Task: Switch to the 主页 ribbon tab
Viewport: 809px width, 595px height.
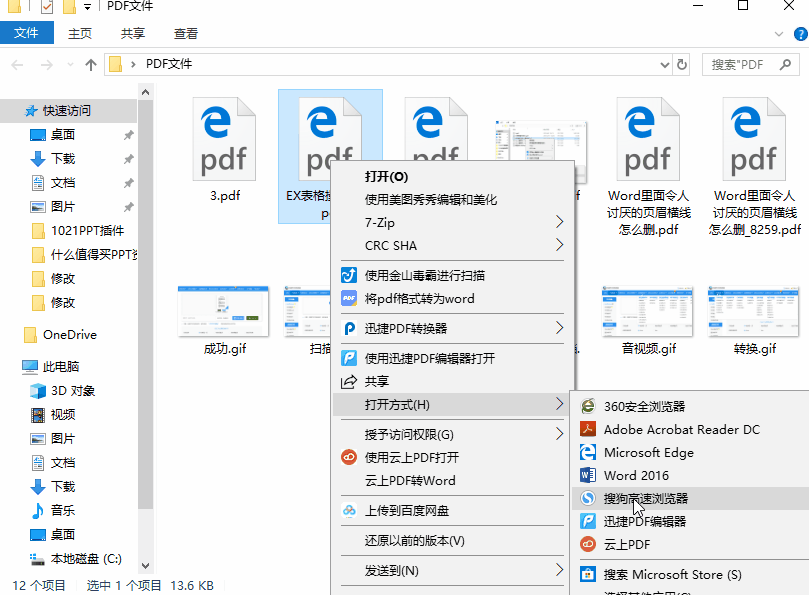Action: 80,34
